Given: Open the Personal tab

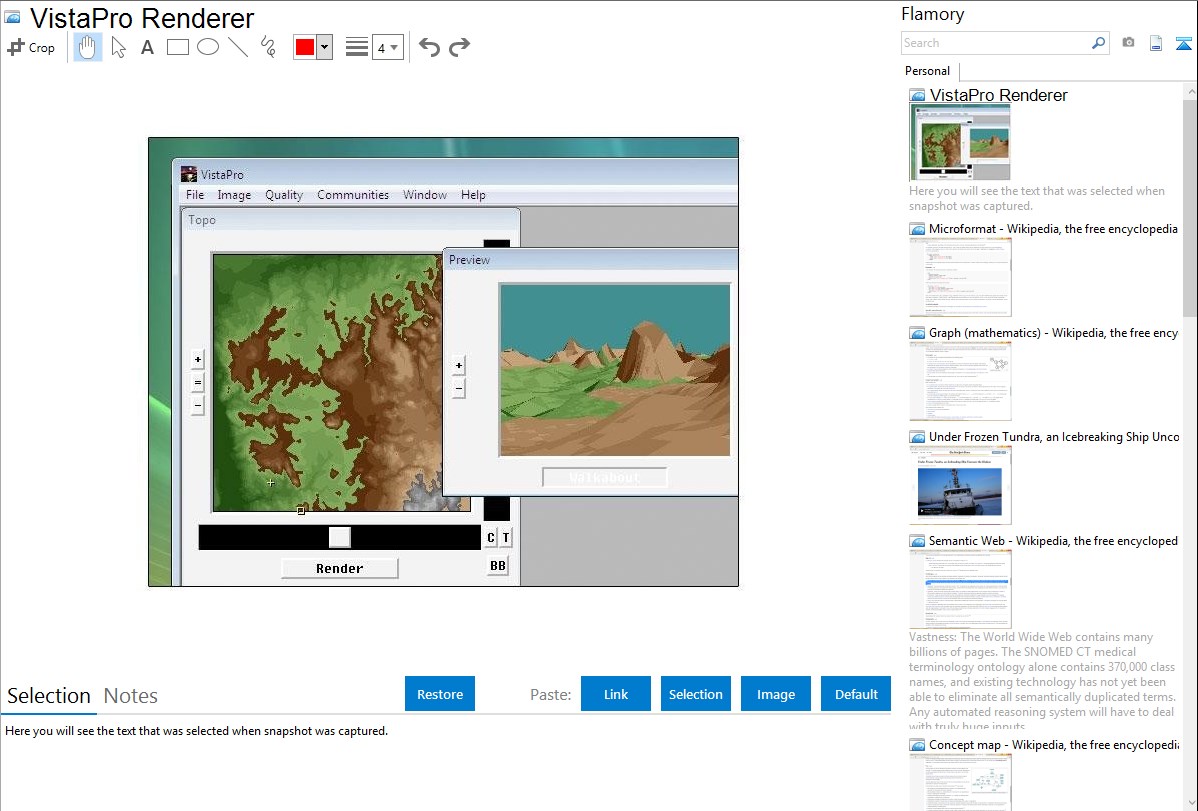Looking at the screenshot, I should point(928,71).
